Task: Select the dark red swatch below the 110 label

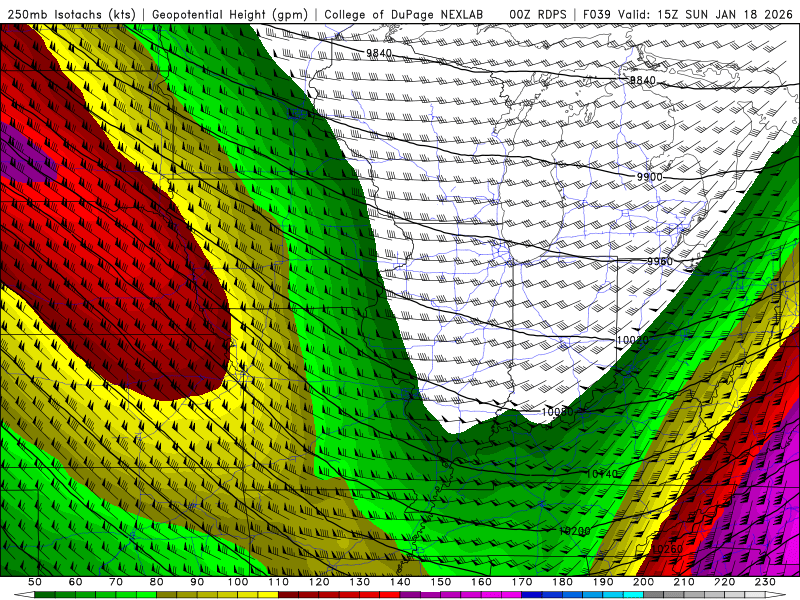Action: pyautogui.click(x=288, y=595)
